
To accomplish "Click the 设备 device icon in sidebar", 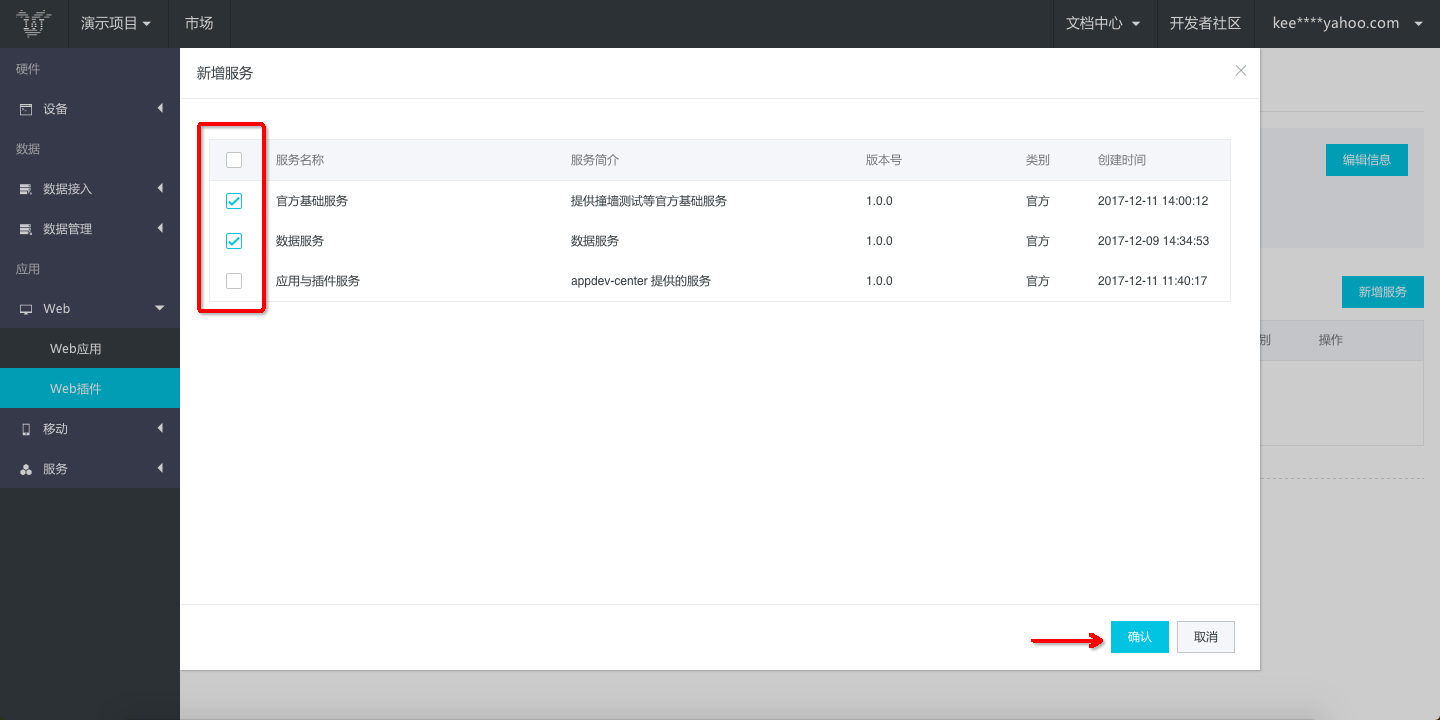I will (x=26, y=109).
